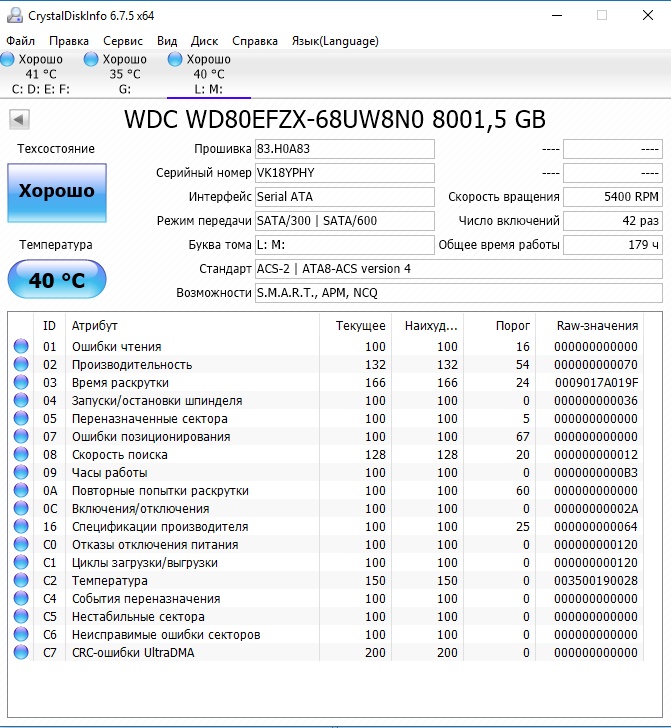
Task: Click the G: disk's blue status circle
Action: pyautogui.click(x=91, y=59)
